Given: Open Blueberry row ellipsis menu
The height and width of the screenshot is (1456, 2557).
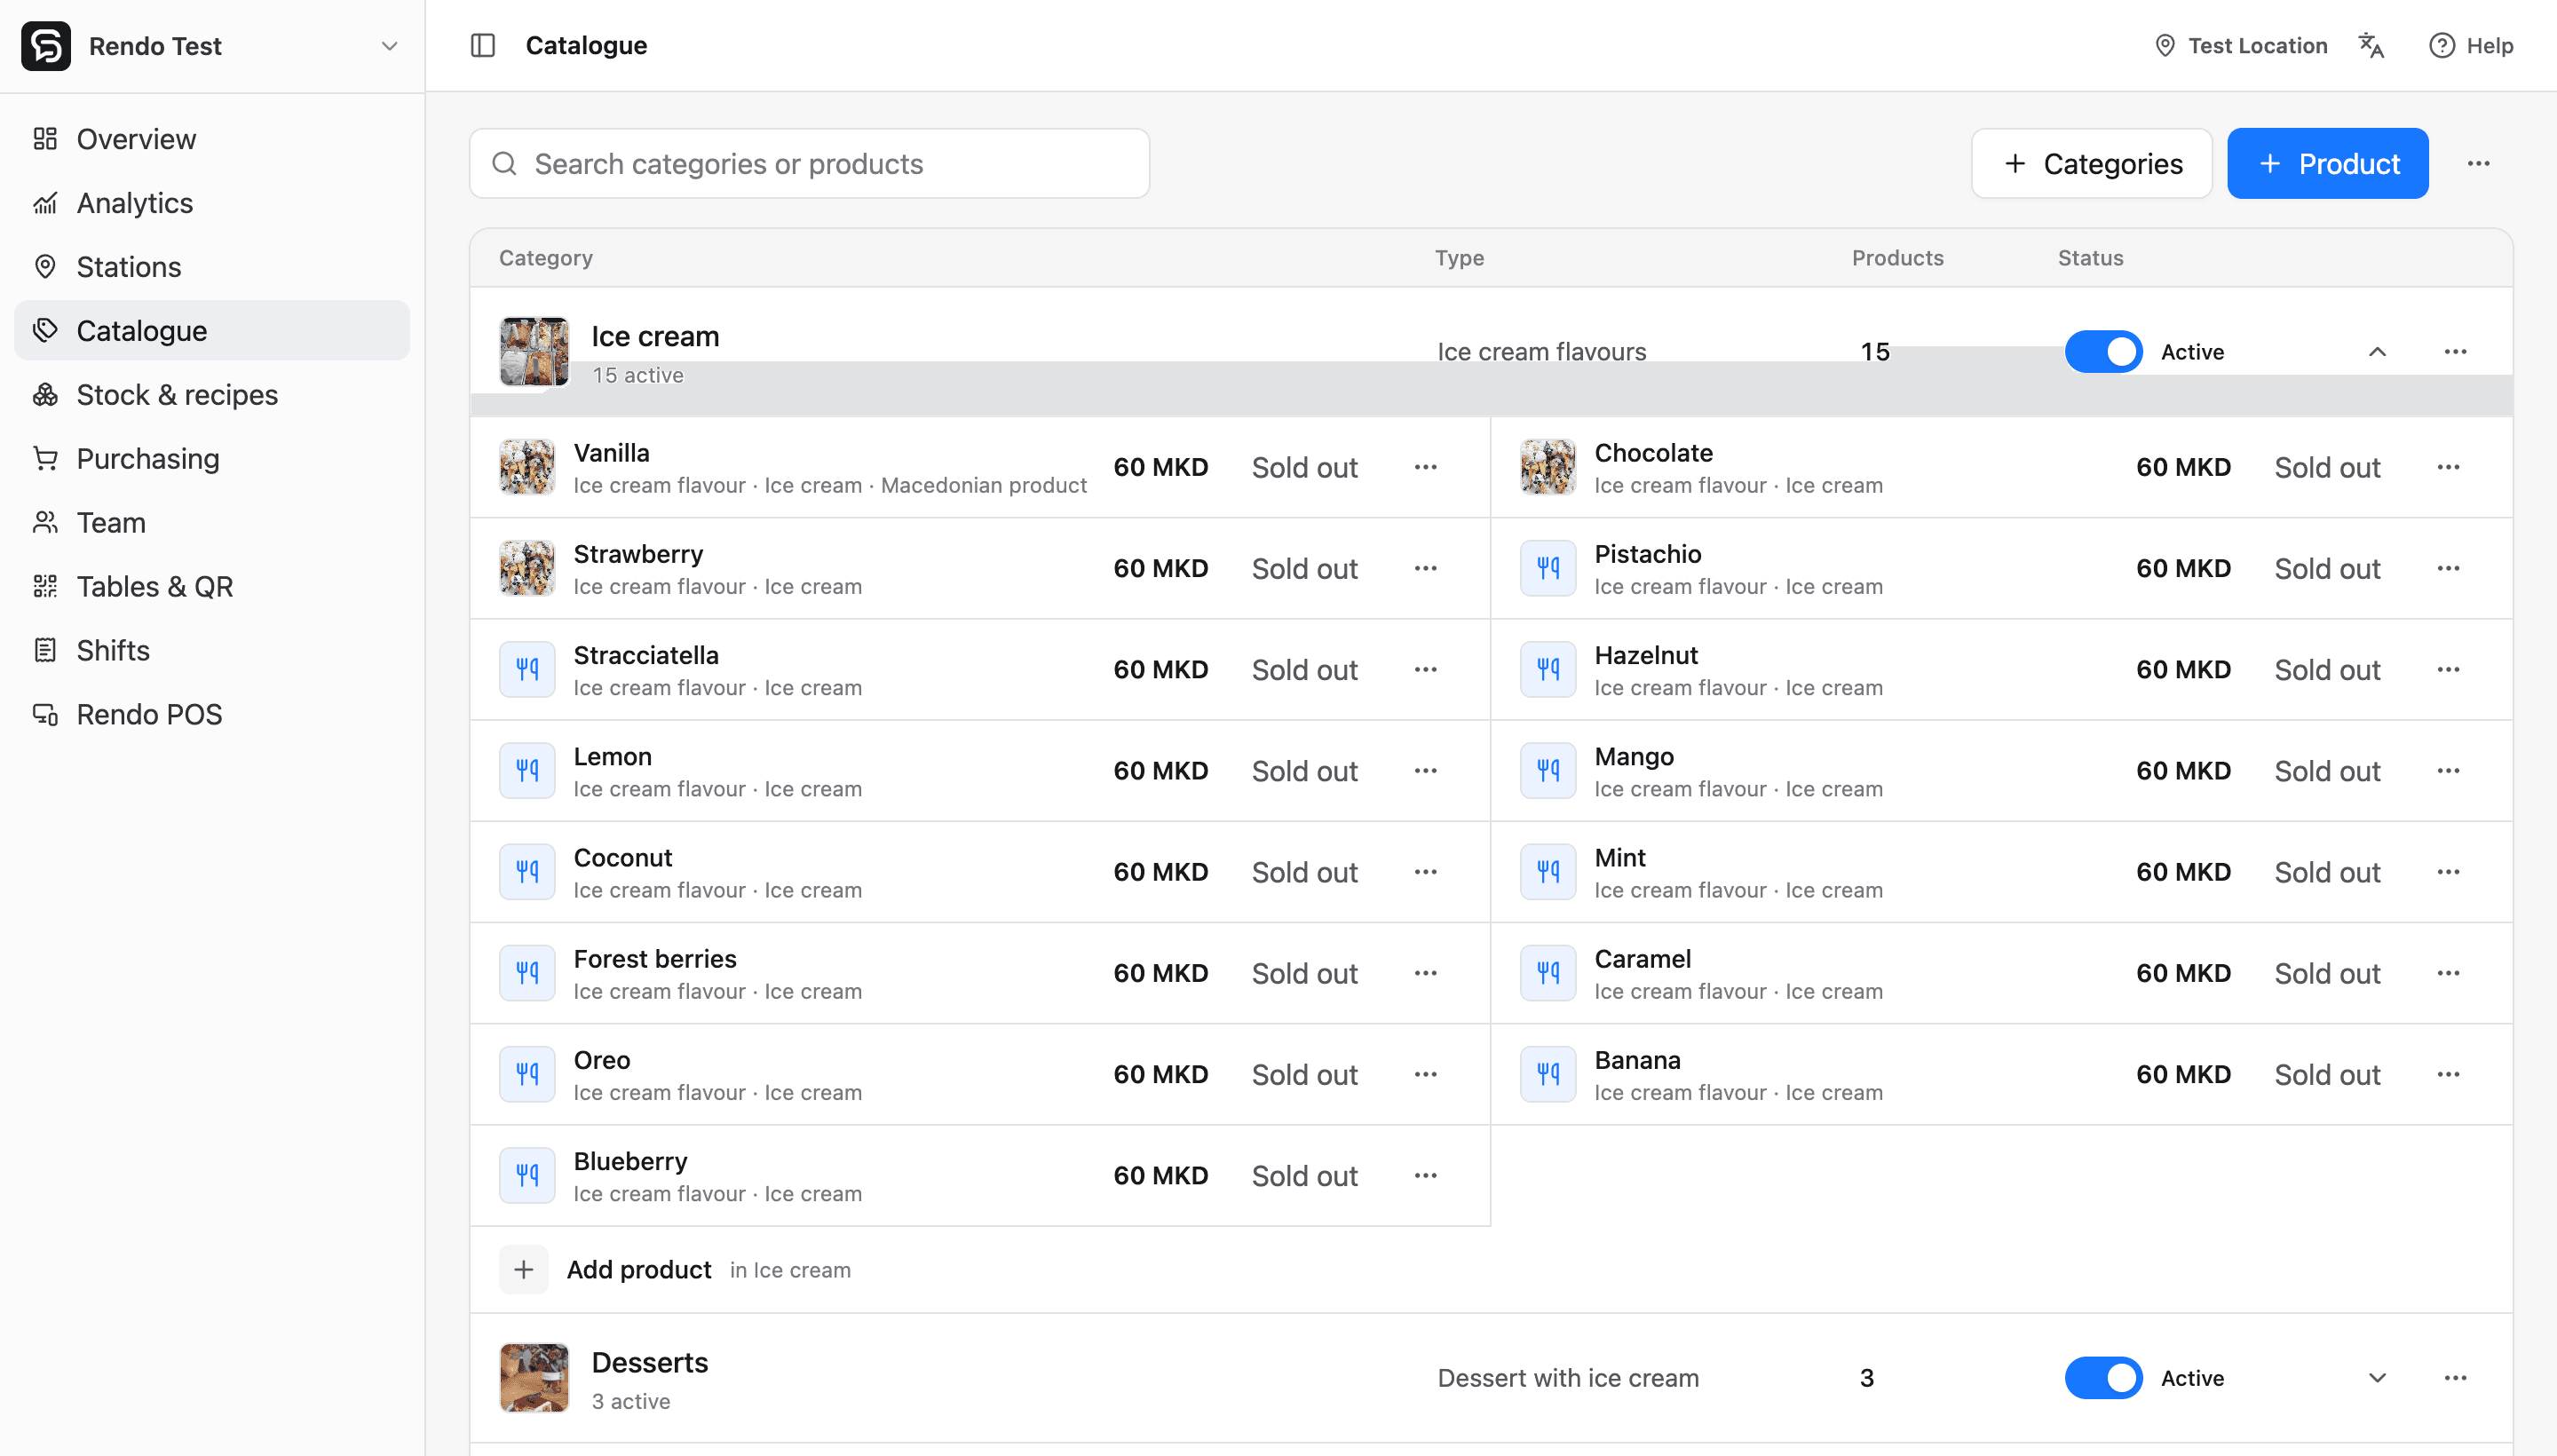Looking at the screenshot, I should (x=1425, y=1175).
